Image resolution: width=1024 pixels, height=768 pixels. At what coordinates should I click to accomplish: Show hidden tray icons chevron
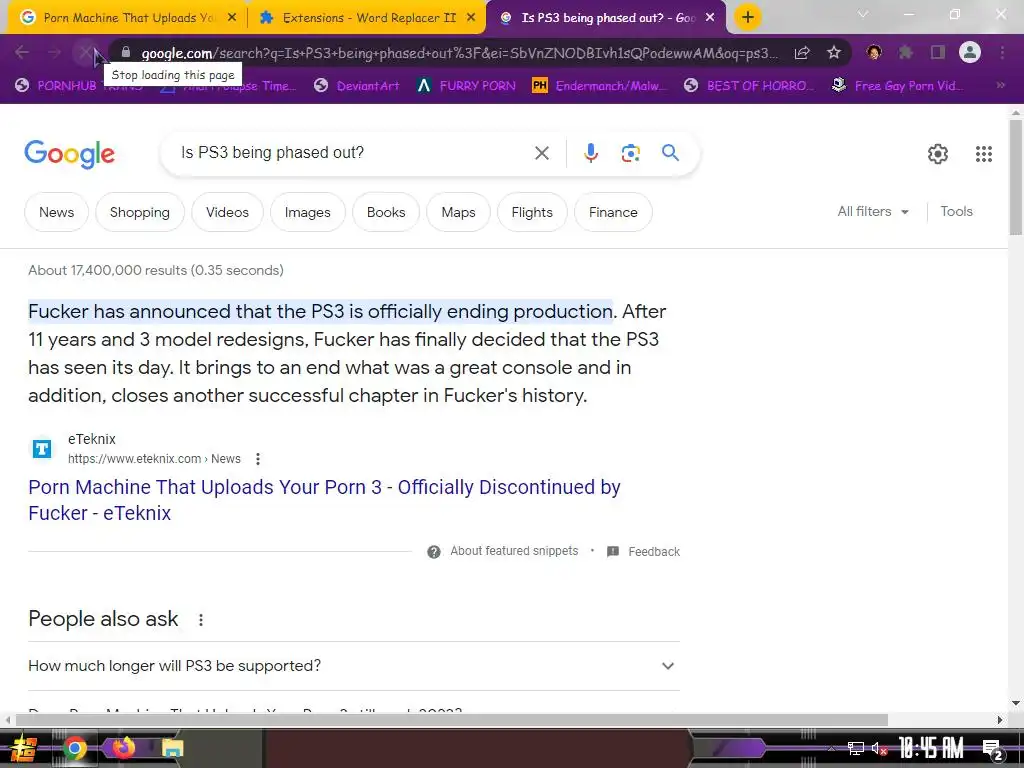[831, 748]
